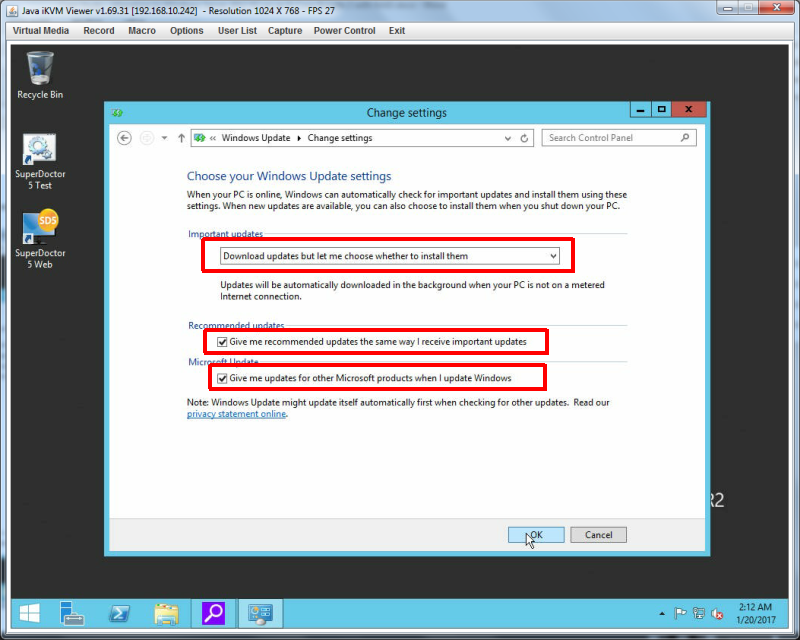Expand the address bar history dropdown

click(508, 138)
